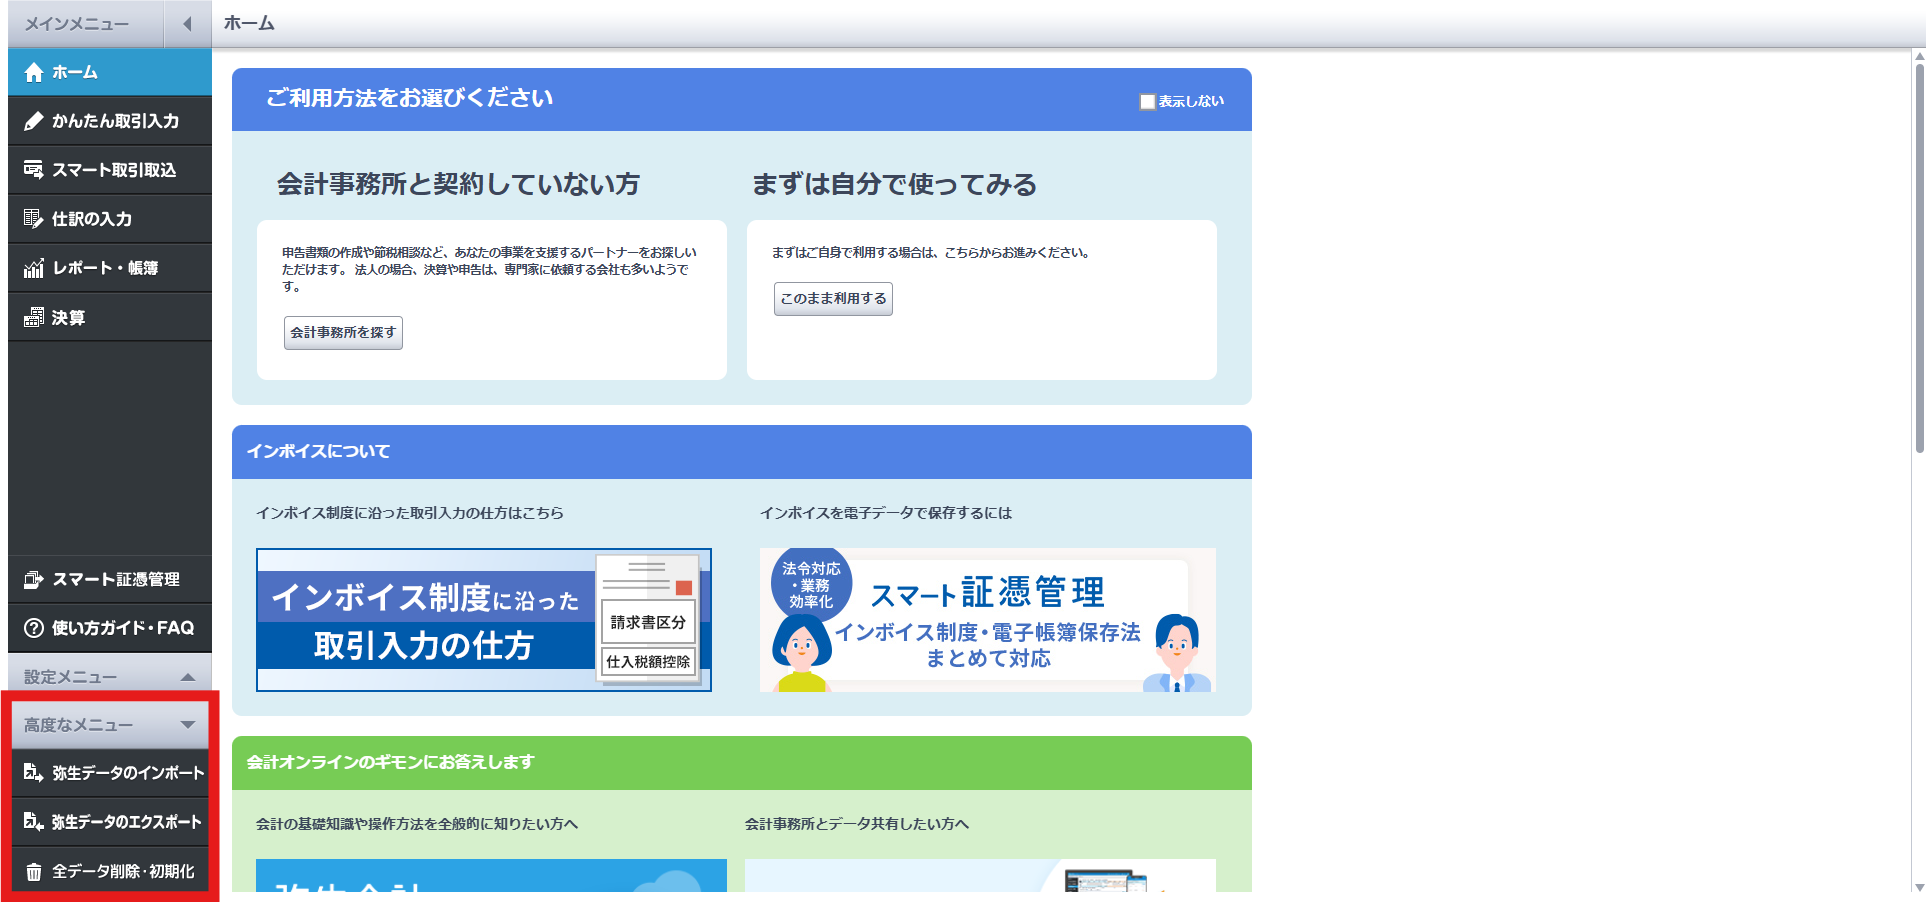Collapse the メインメニュー panel with left arrow
The image size is (1926, 902).
pos(187,24)
